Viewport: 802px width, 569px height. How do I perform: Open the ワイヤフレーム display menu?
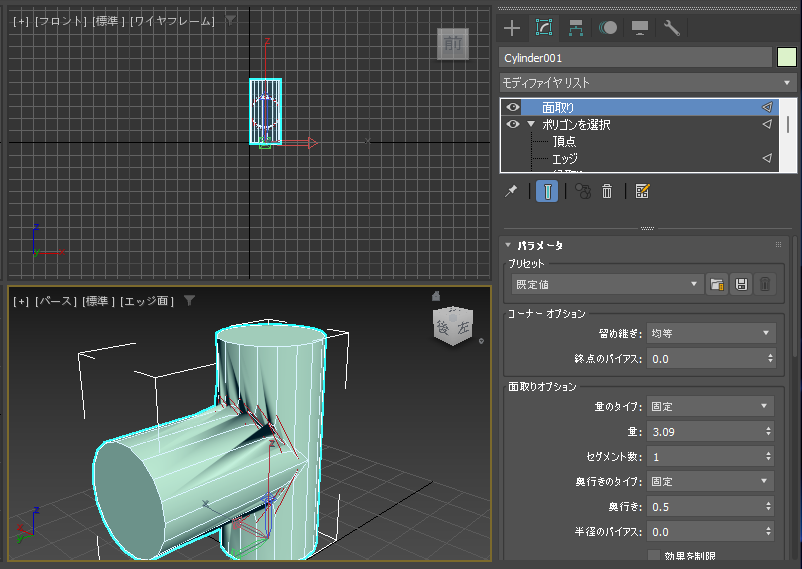(x=172, y=21)
